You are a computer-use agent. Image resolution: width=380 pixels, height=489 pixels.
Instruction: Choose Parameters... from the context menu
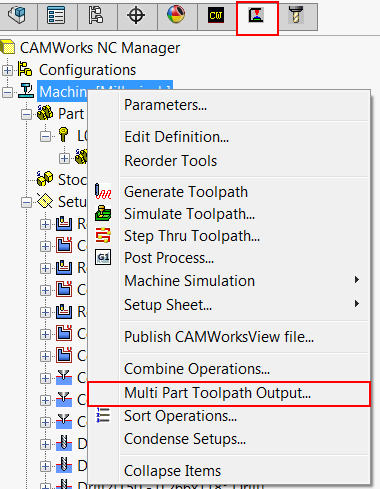[x=165, y=105]
